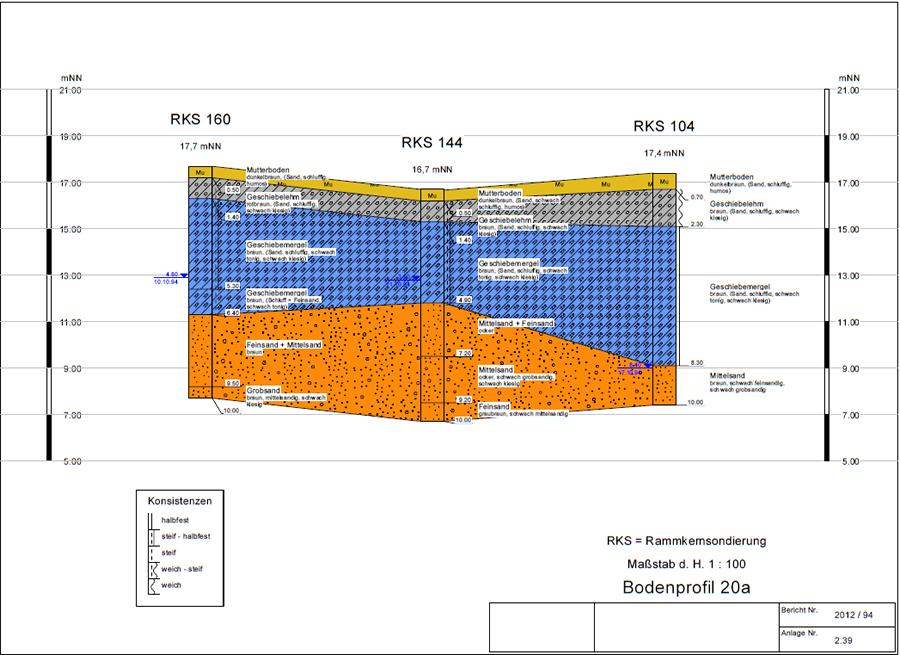The height and width of the screenshot is (655, 900).
Task: Click the 5.30 depth mark in RKS 160
Action: coord(232,286)
